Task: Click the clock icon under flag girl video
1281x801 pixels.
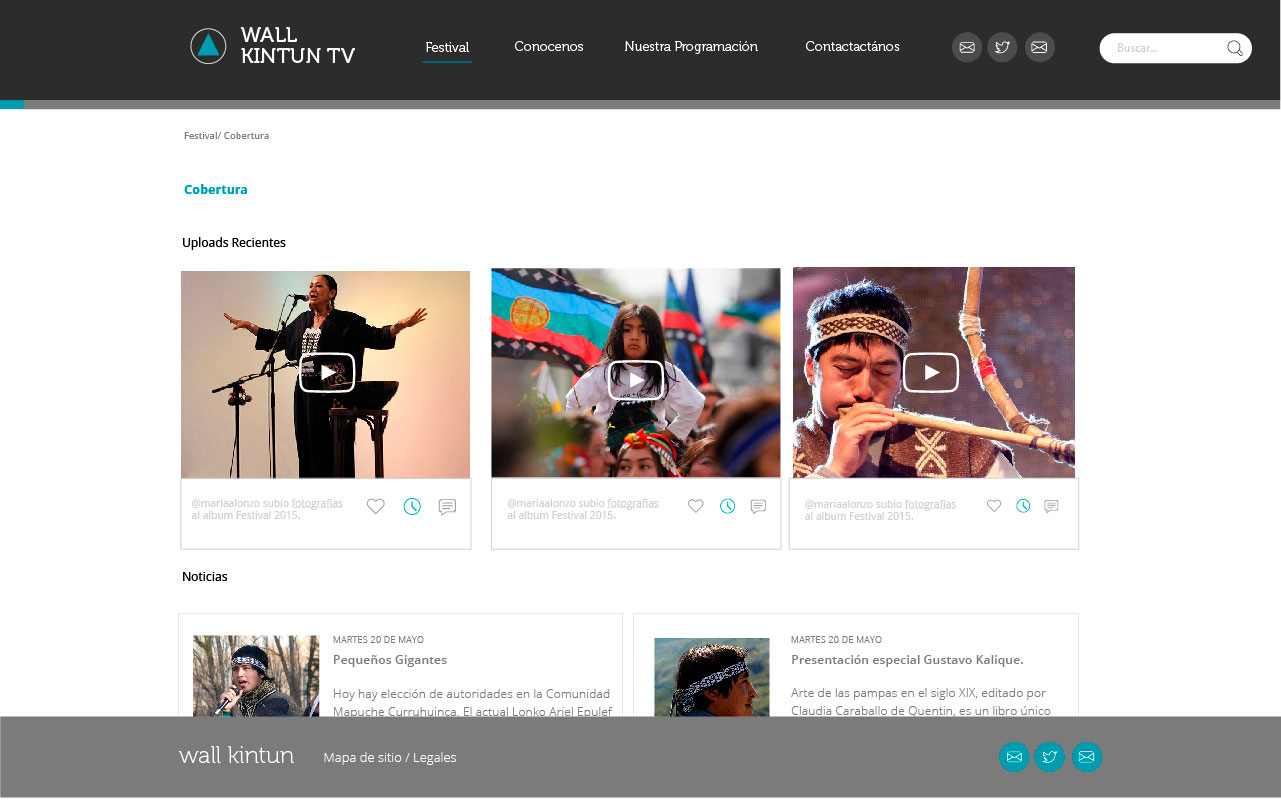Action: pyautogui.click(x=727, y=507)
